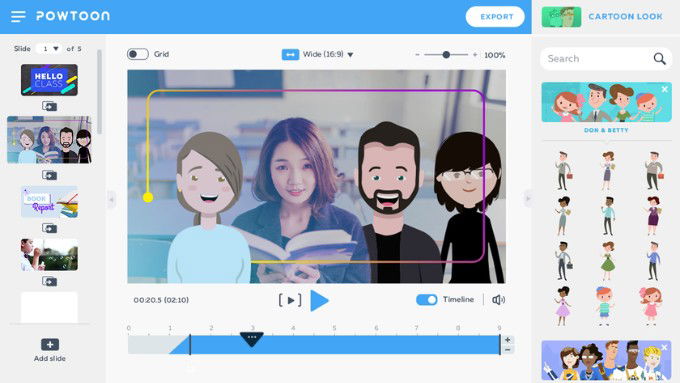Viewport: 680px width, 383px height.
Task: Select woman in green dress character
Action: 608,261
